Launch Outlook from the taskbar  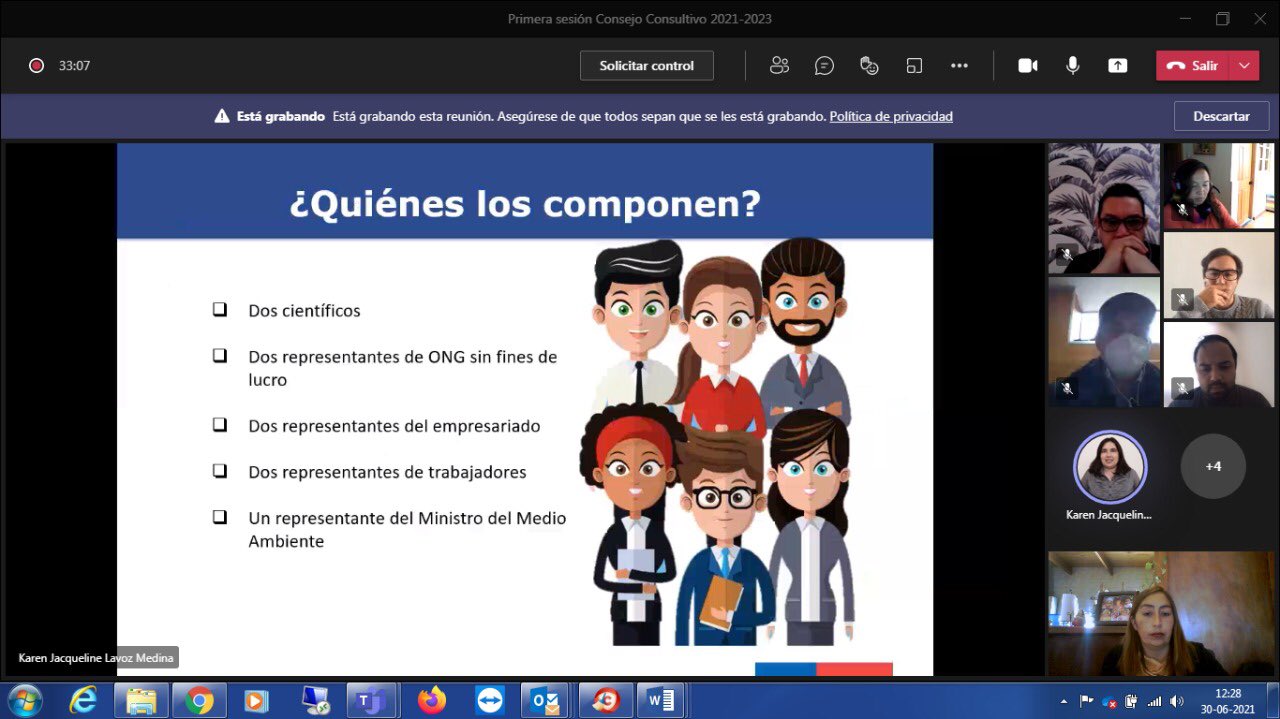point(545,700)
